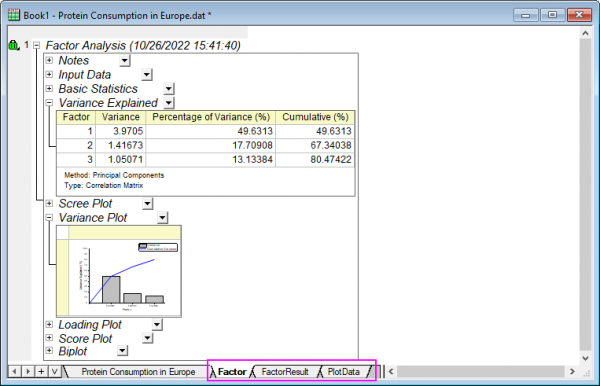This screenshot has height=386, width=600.
Task: Collapse the Variance Explained section
Action: [49, 103]
